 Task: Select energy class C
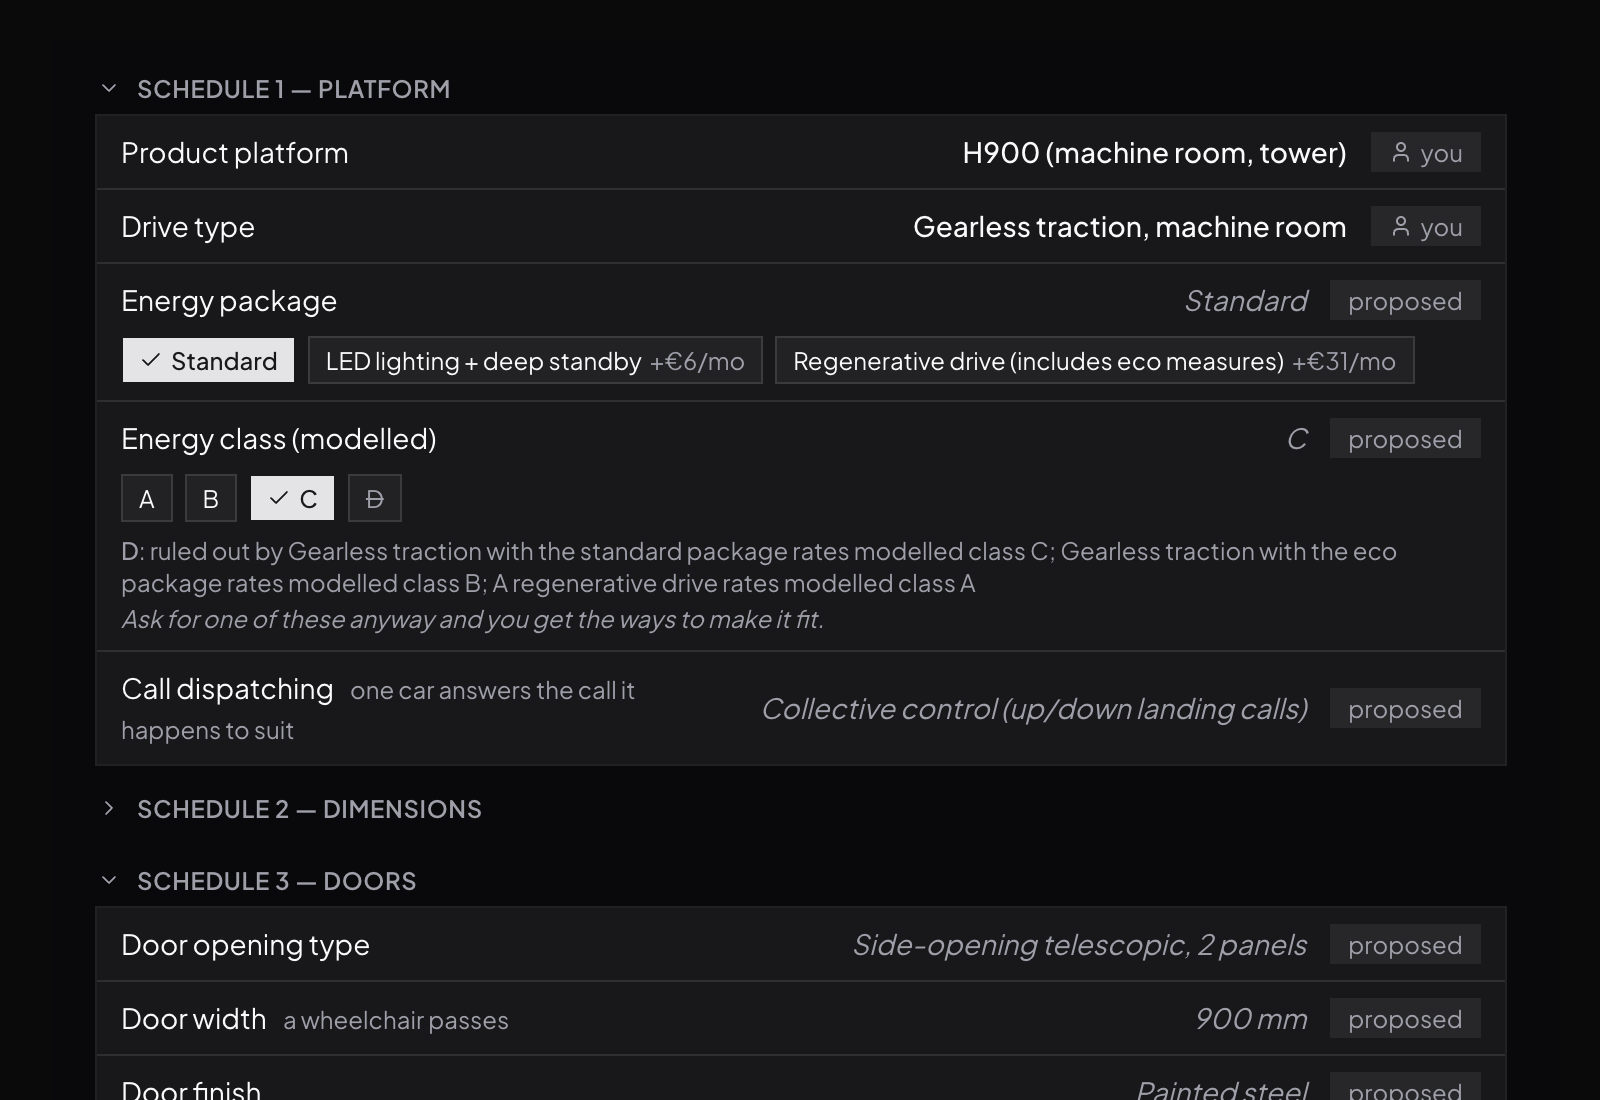click(x=292, y=498)
